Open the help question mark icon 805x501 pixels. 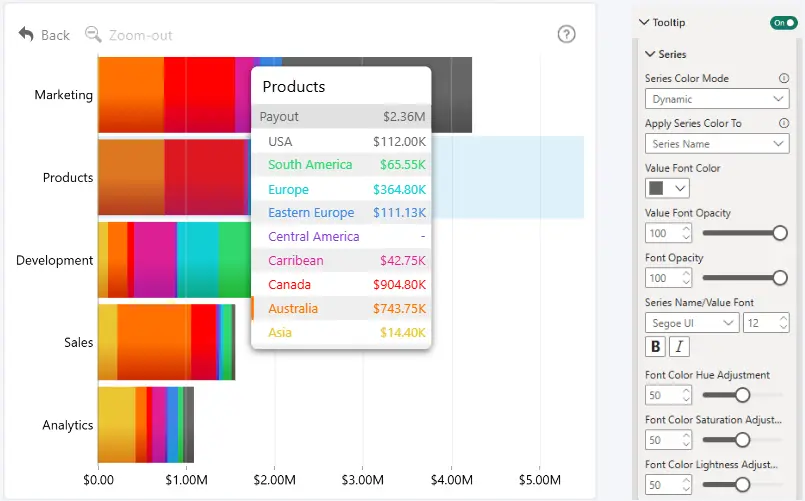(566, 34)
